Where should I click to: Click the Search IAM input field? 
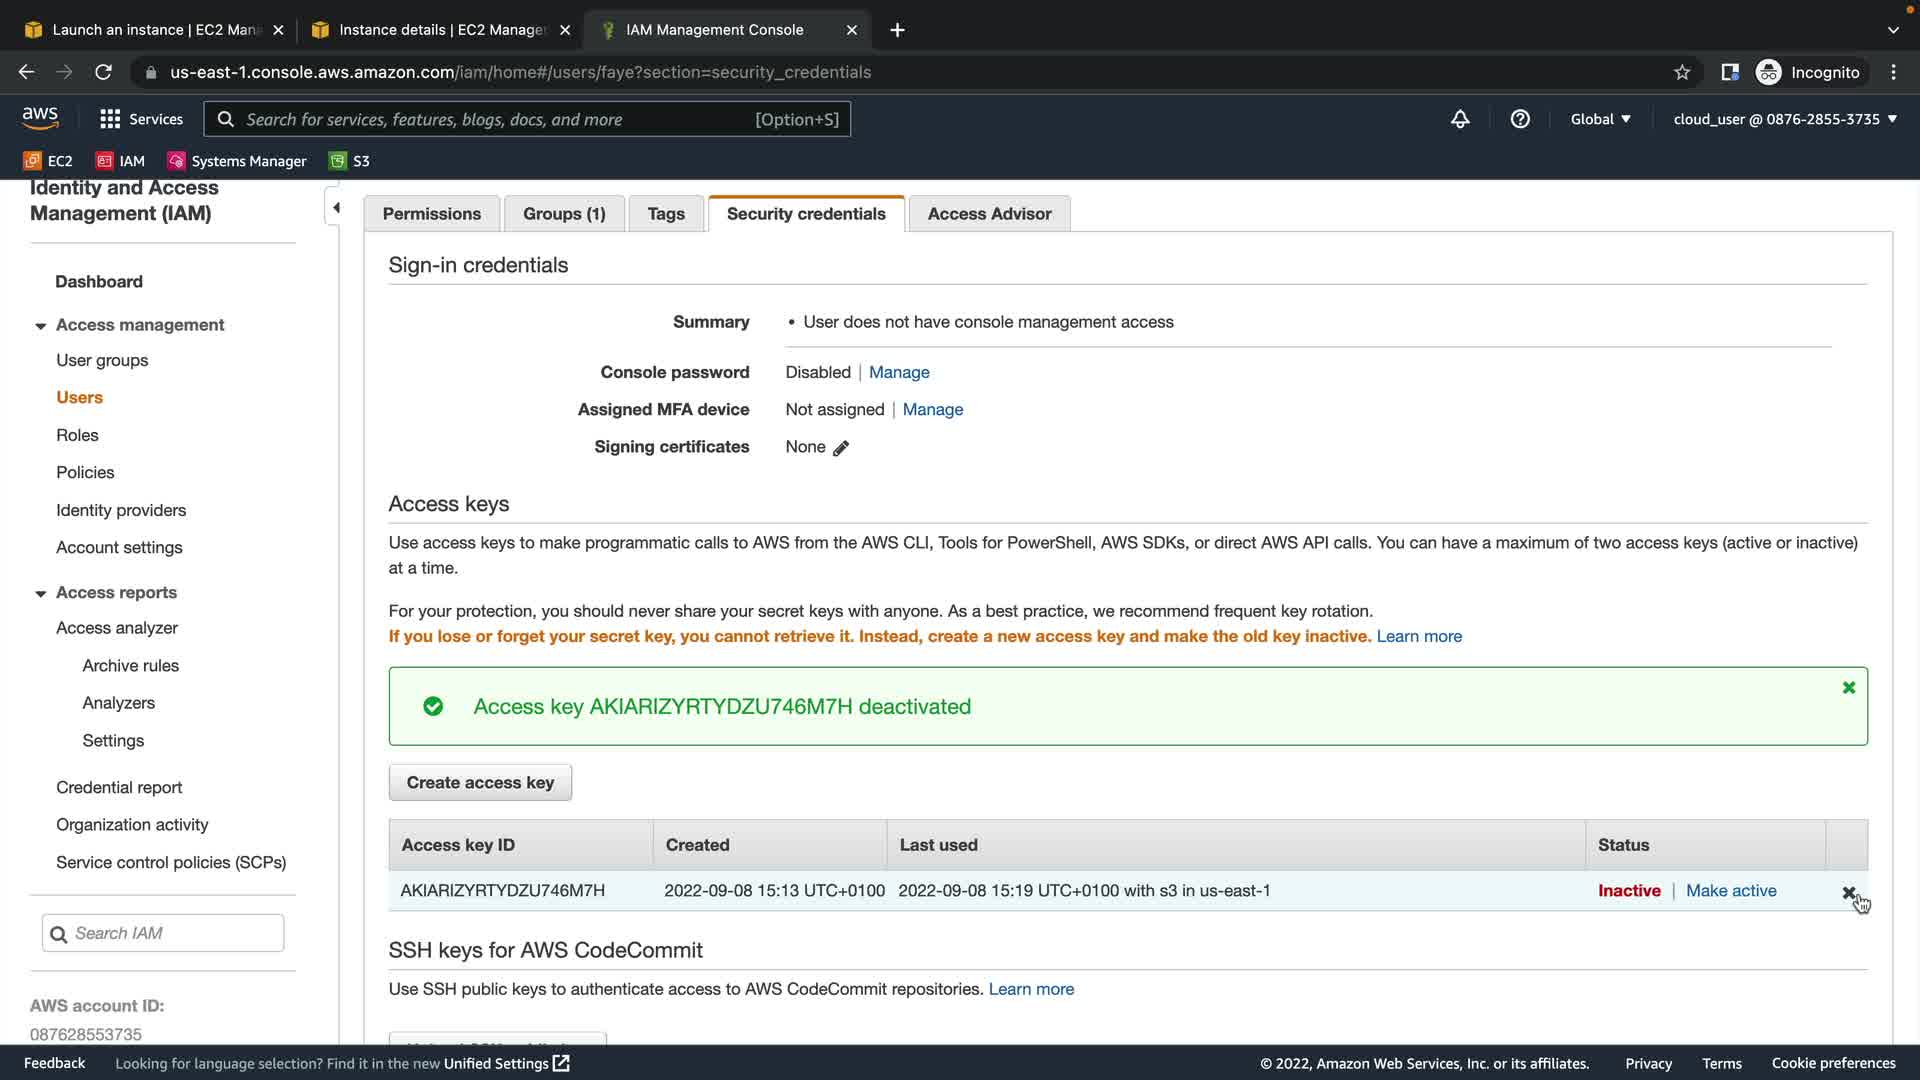(x=175, y=933)
